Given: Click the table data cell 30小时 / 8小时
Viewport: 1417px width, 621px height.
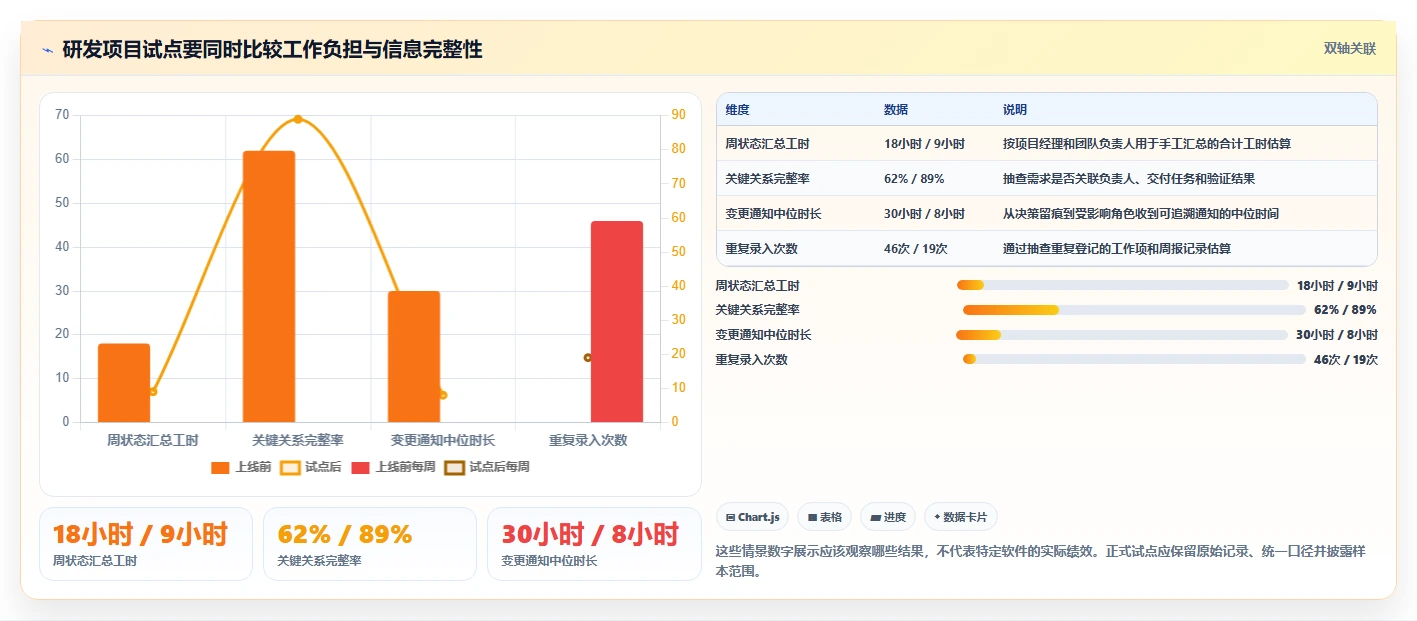Looking at the screenshot, I should click(x=924, y=214).
